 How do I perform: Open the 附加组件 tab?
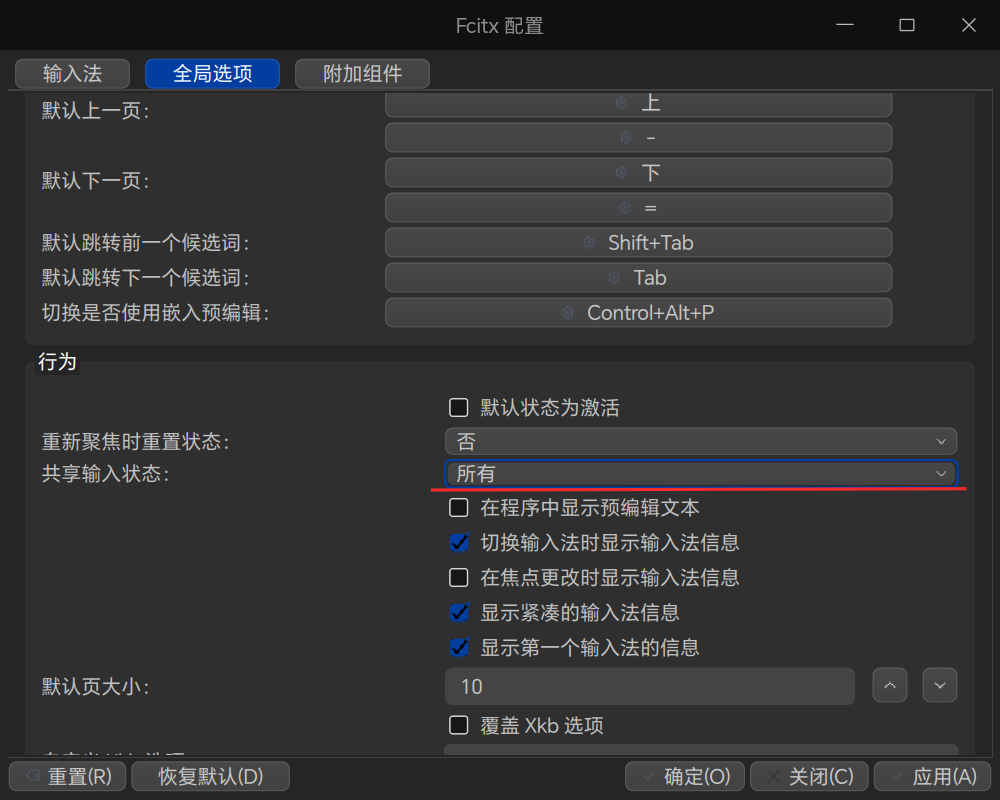click(362, 74)
